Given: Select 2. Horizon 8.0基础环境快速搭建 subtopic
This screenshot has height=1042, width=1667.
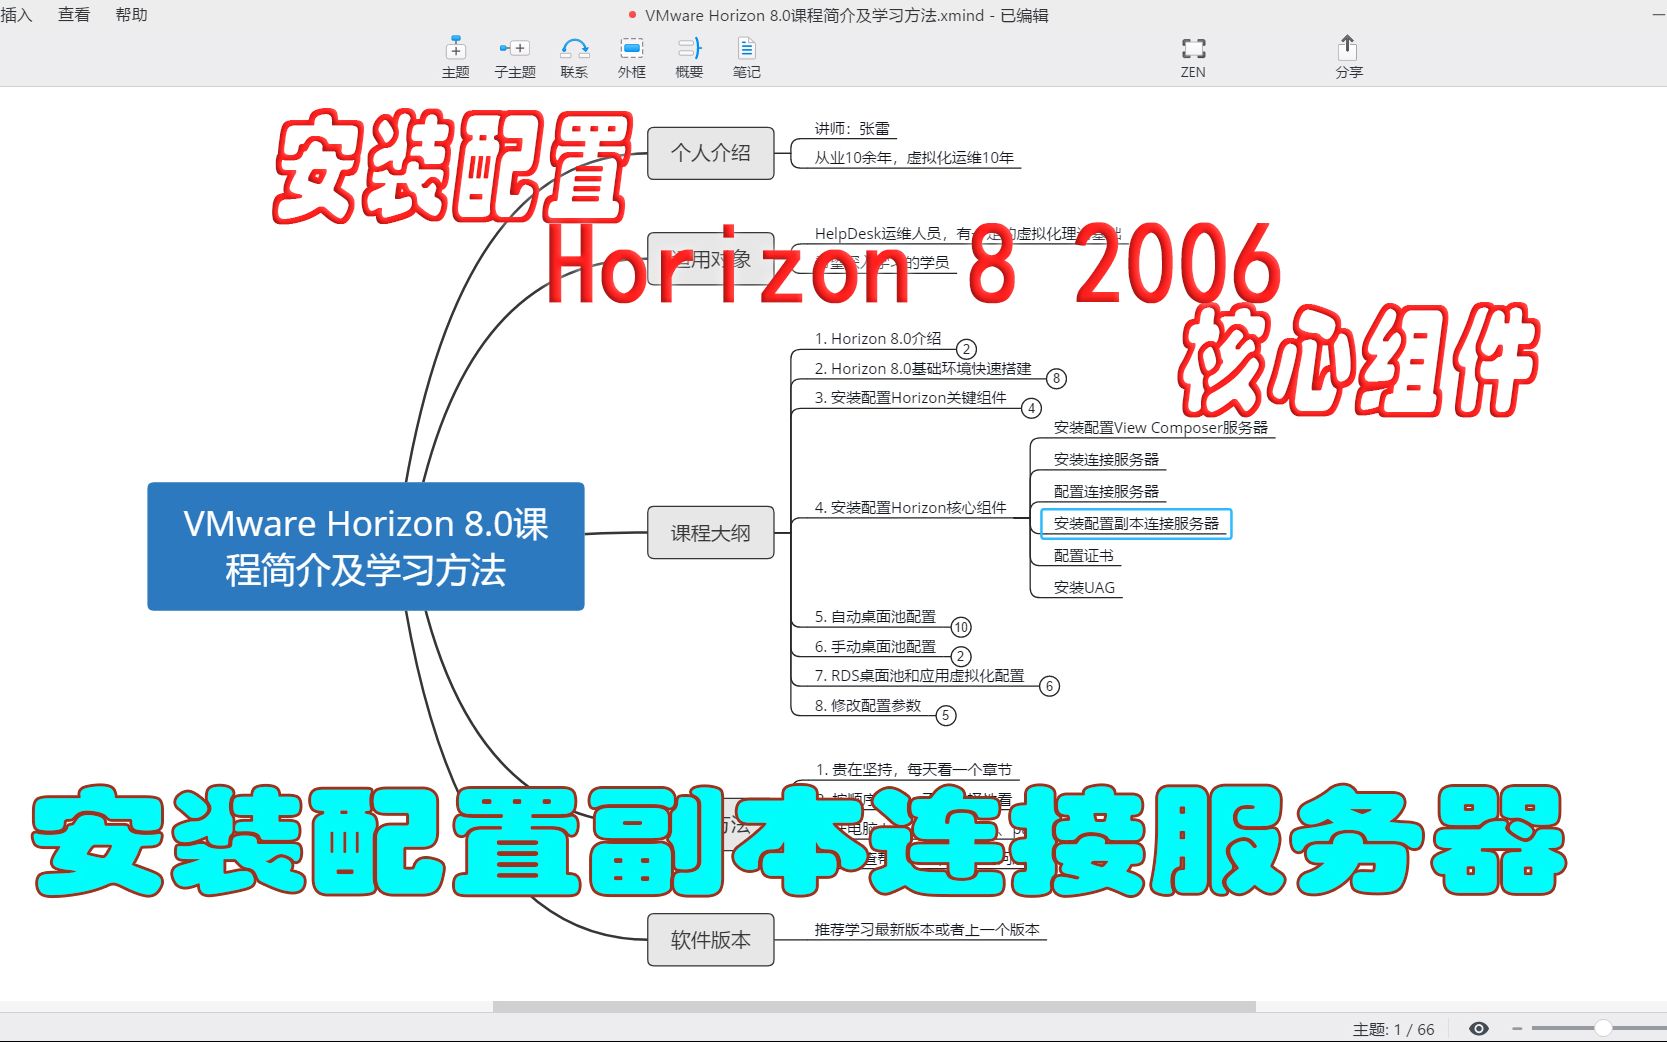Looking at the screenshot, I should (x=922, y=368).
